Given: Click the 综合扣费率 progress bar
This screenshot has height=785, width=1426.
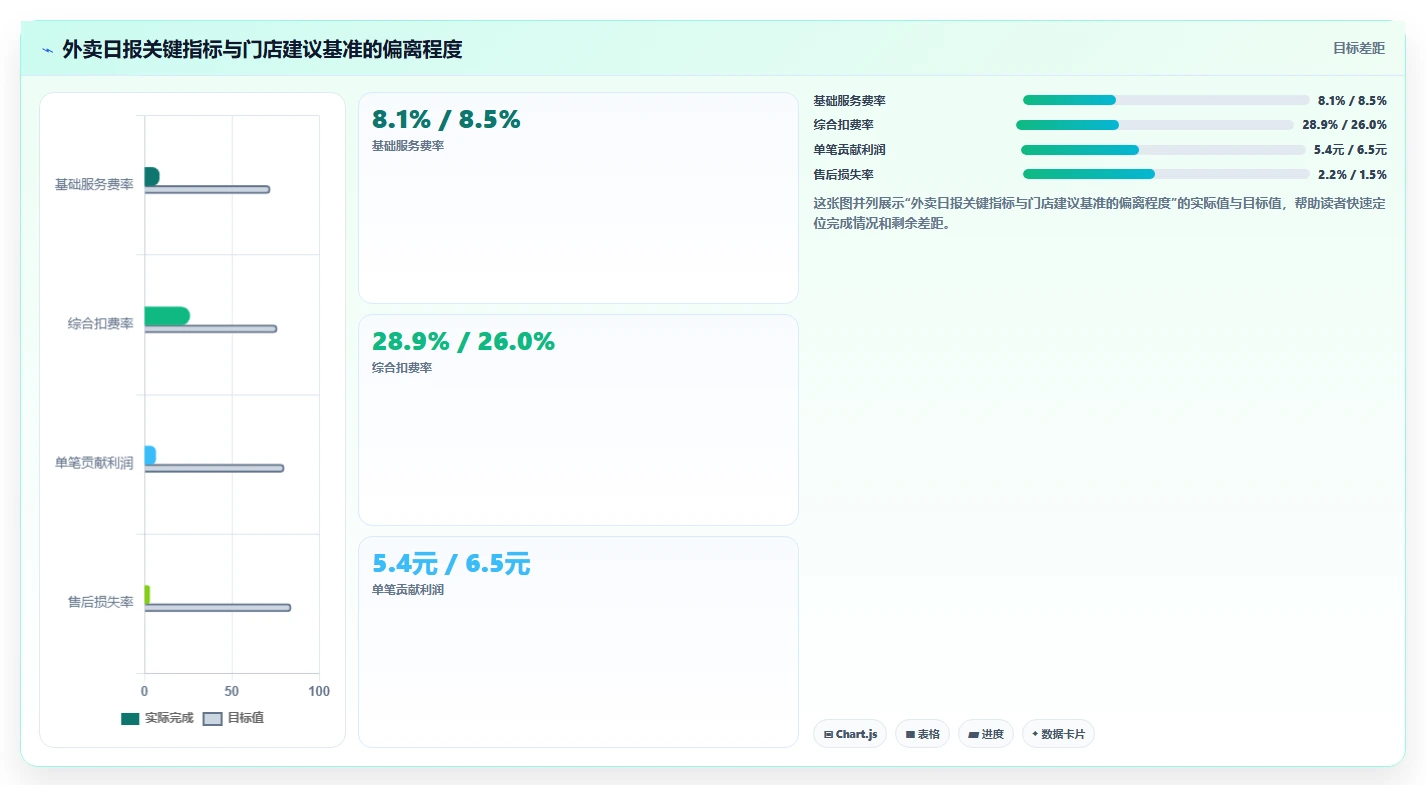Looking at the screenshot, I should click(x=1155, y=125).
